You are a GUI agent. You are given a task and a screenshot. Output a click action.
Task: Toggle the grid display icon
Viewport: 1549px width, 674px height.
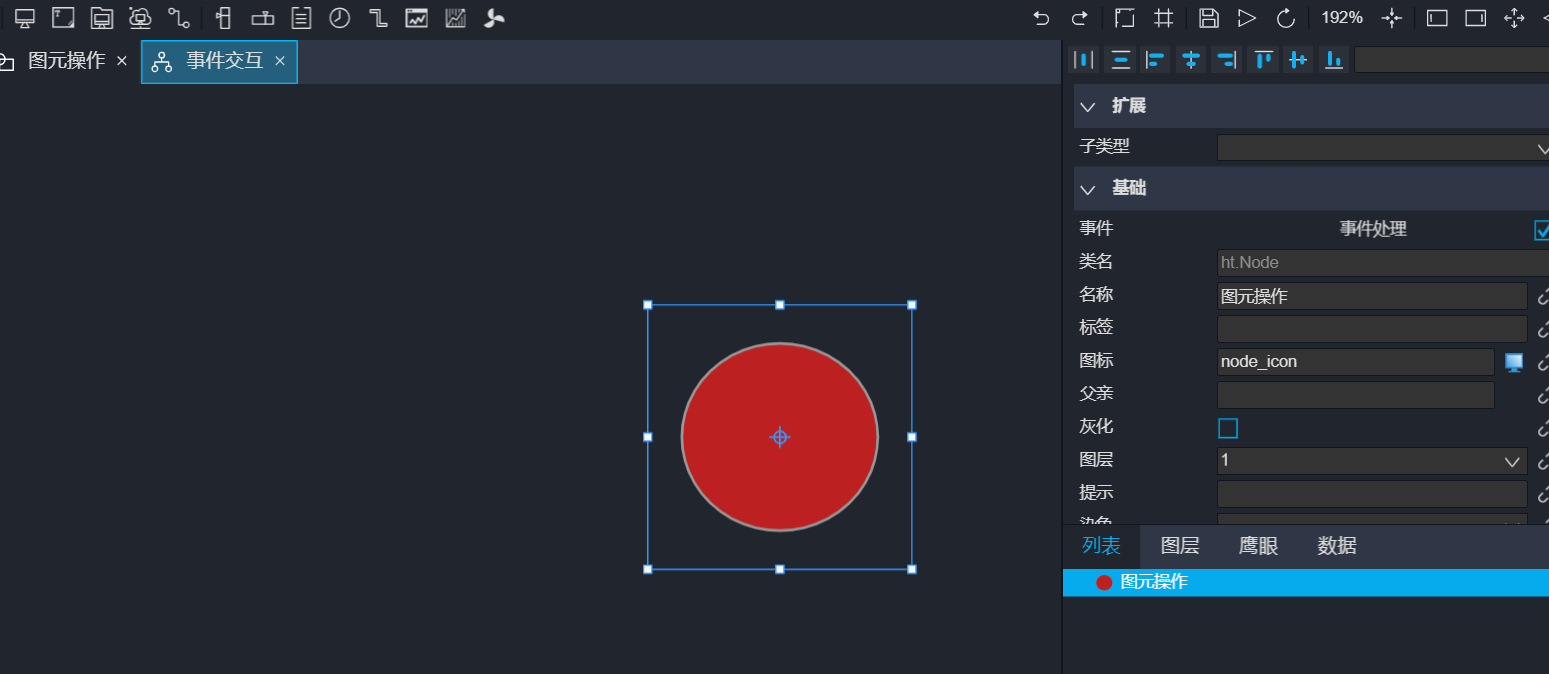(1163, 18)
